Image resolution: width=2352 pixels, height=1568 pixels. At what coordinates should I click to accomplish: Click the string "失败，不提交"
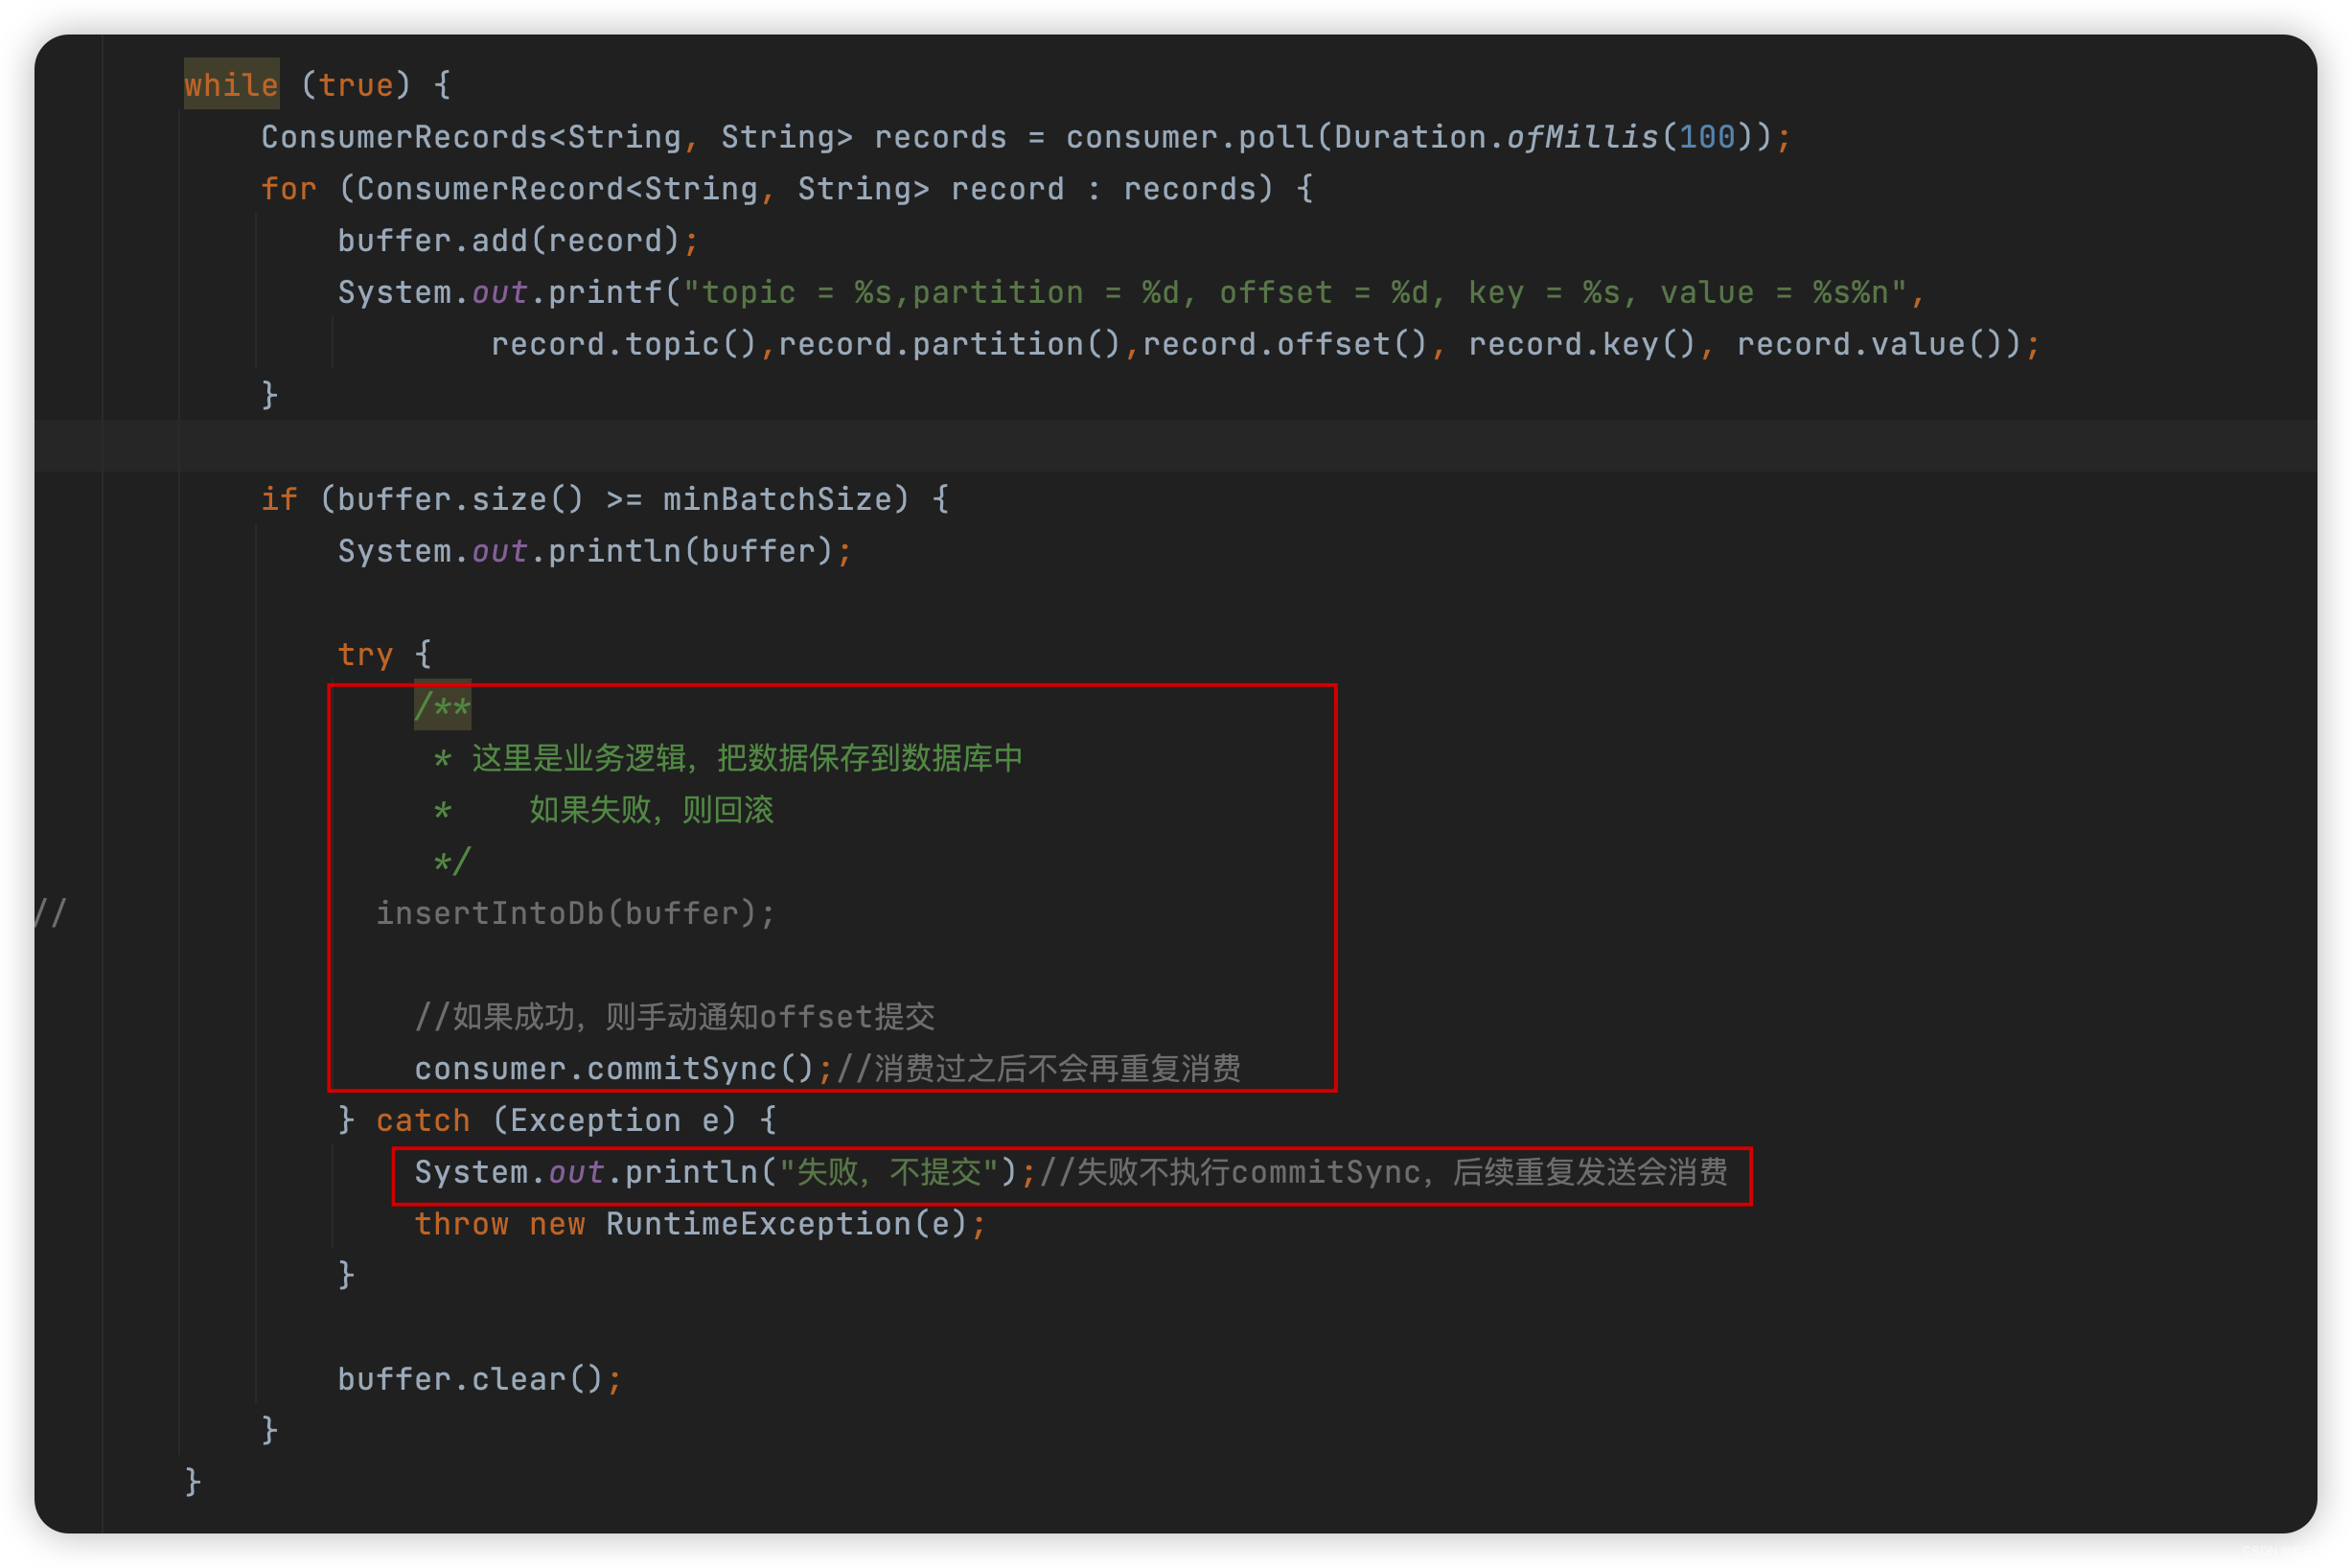tap(890, 1173)
